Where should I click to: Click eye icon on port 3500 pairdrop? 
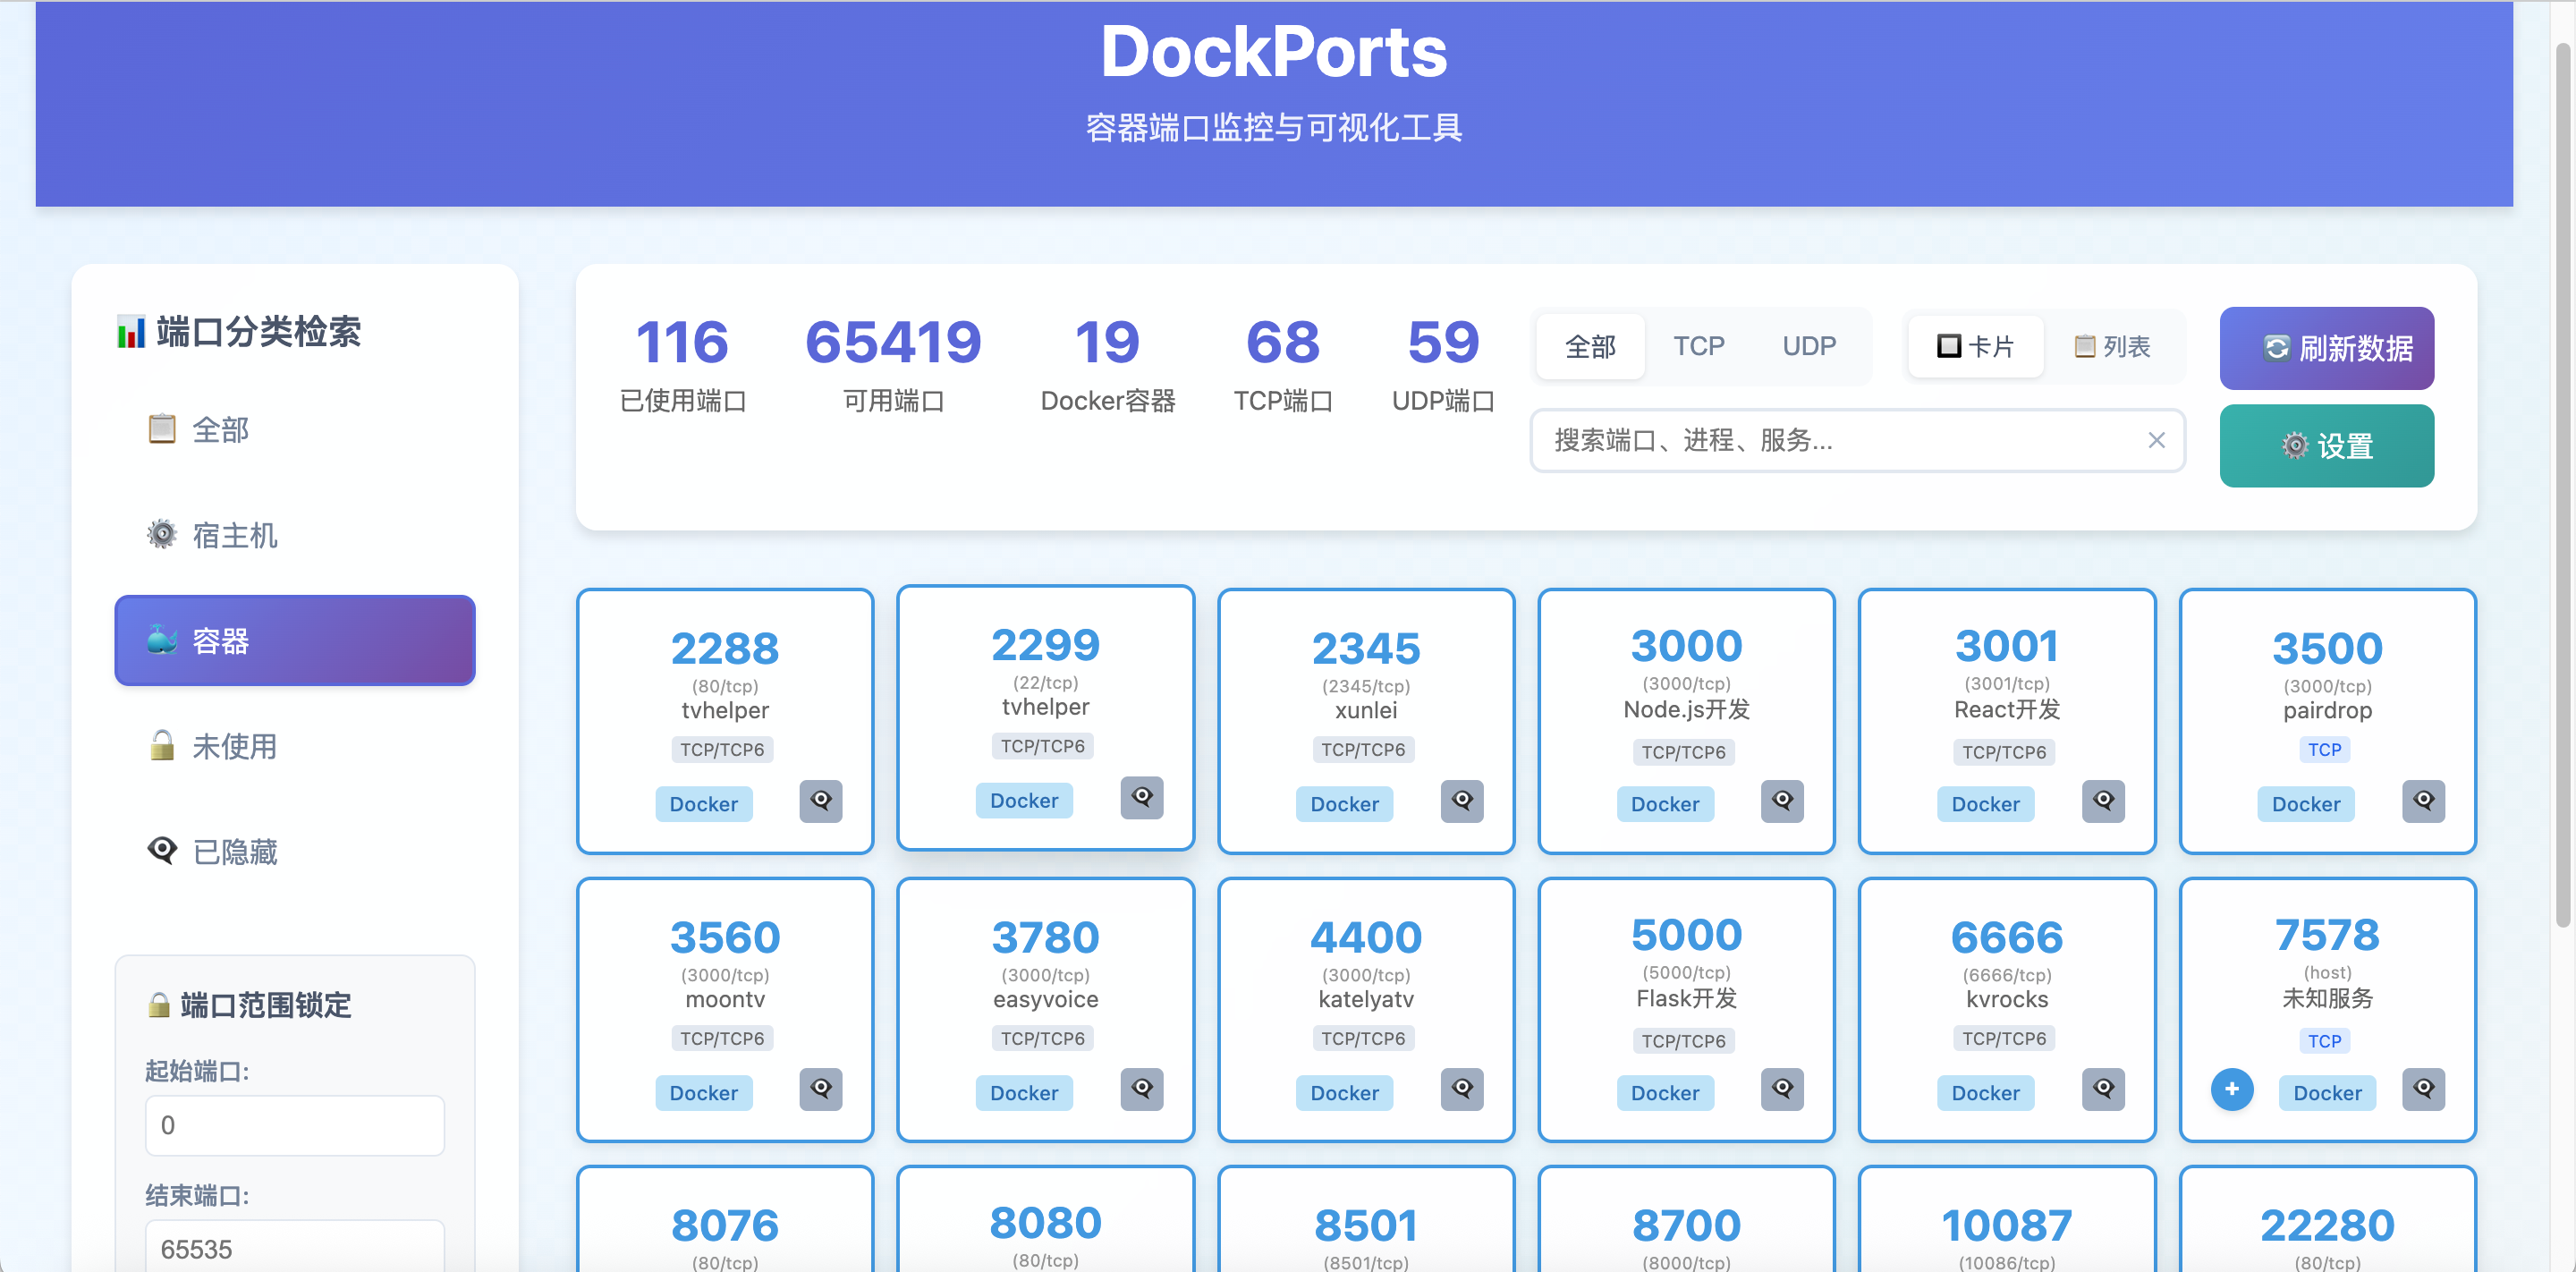2423,801
